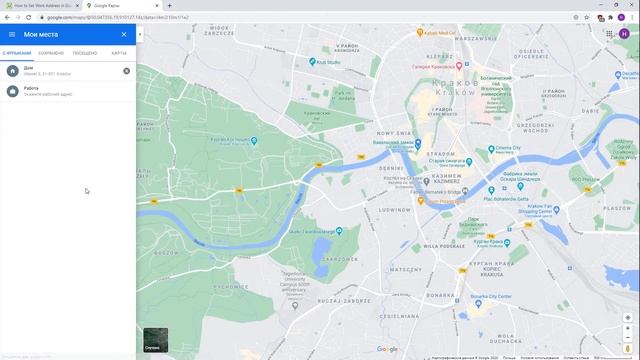Image resolution: width=640 pixels, height=360 pixels.
Task: Open Google apps grid
Action: (x=609, y=34)
